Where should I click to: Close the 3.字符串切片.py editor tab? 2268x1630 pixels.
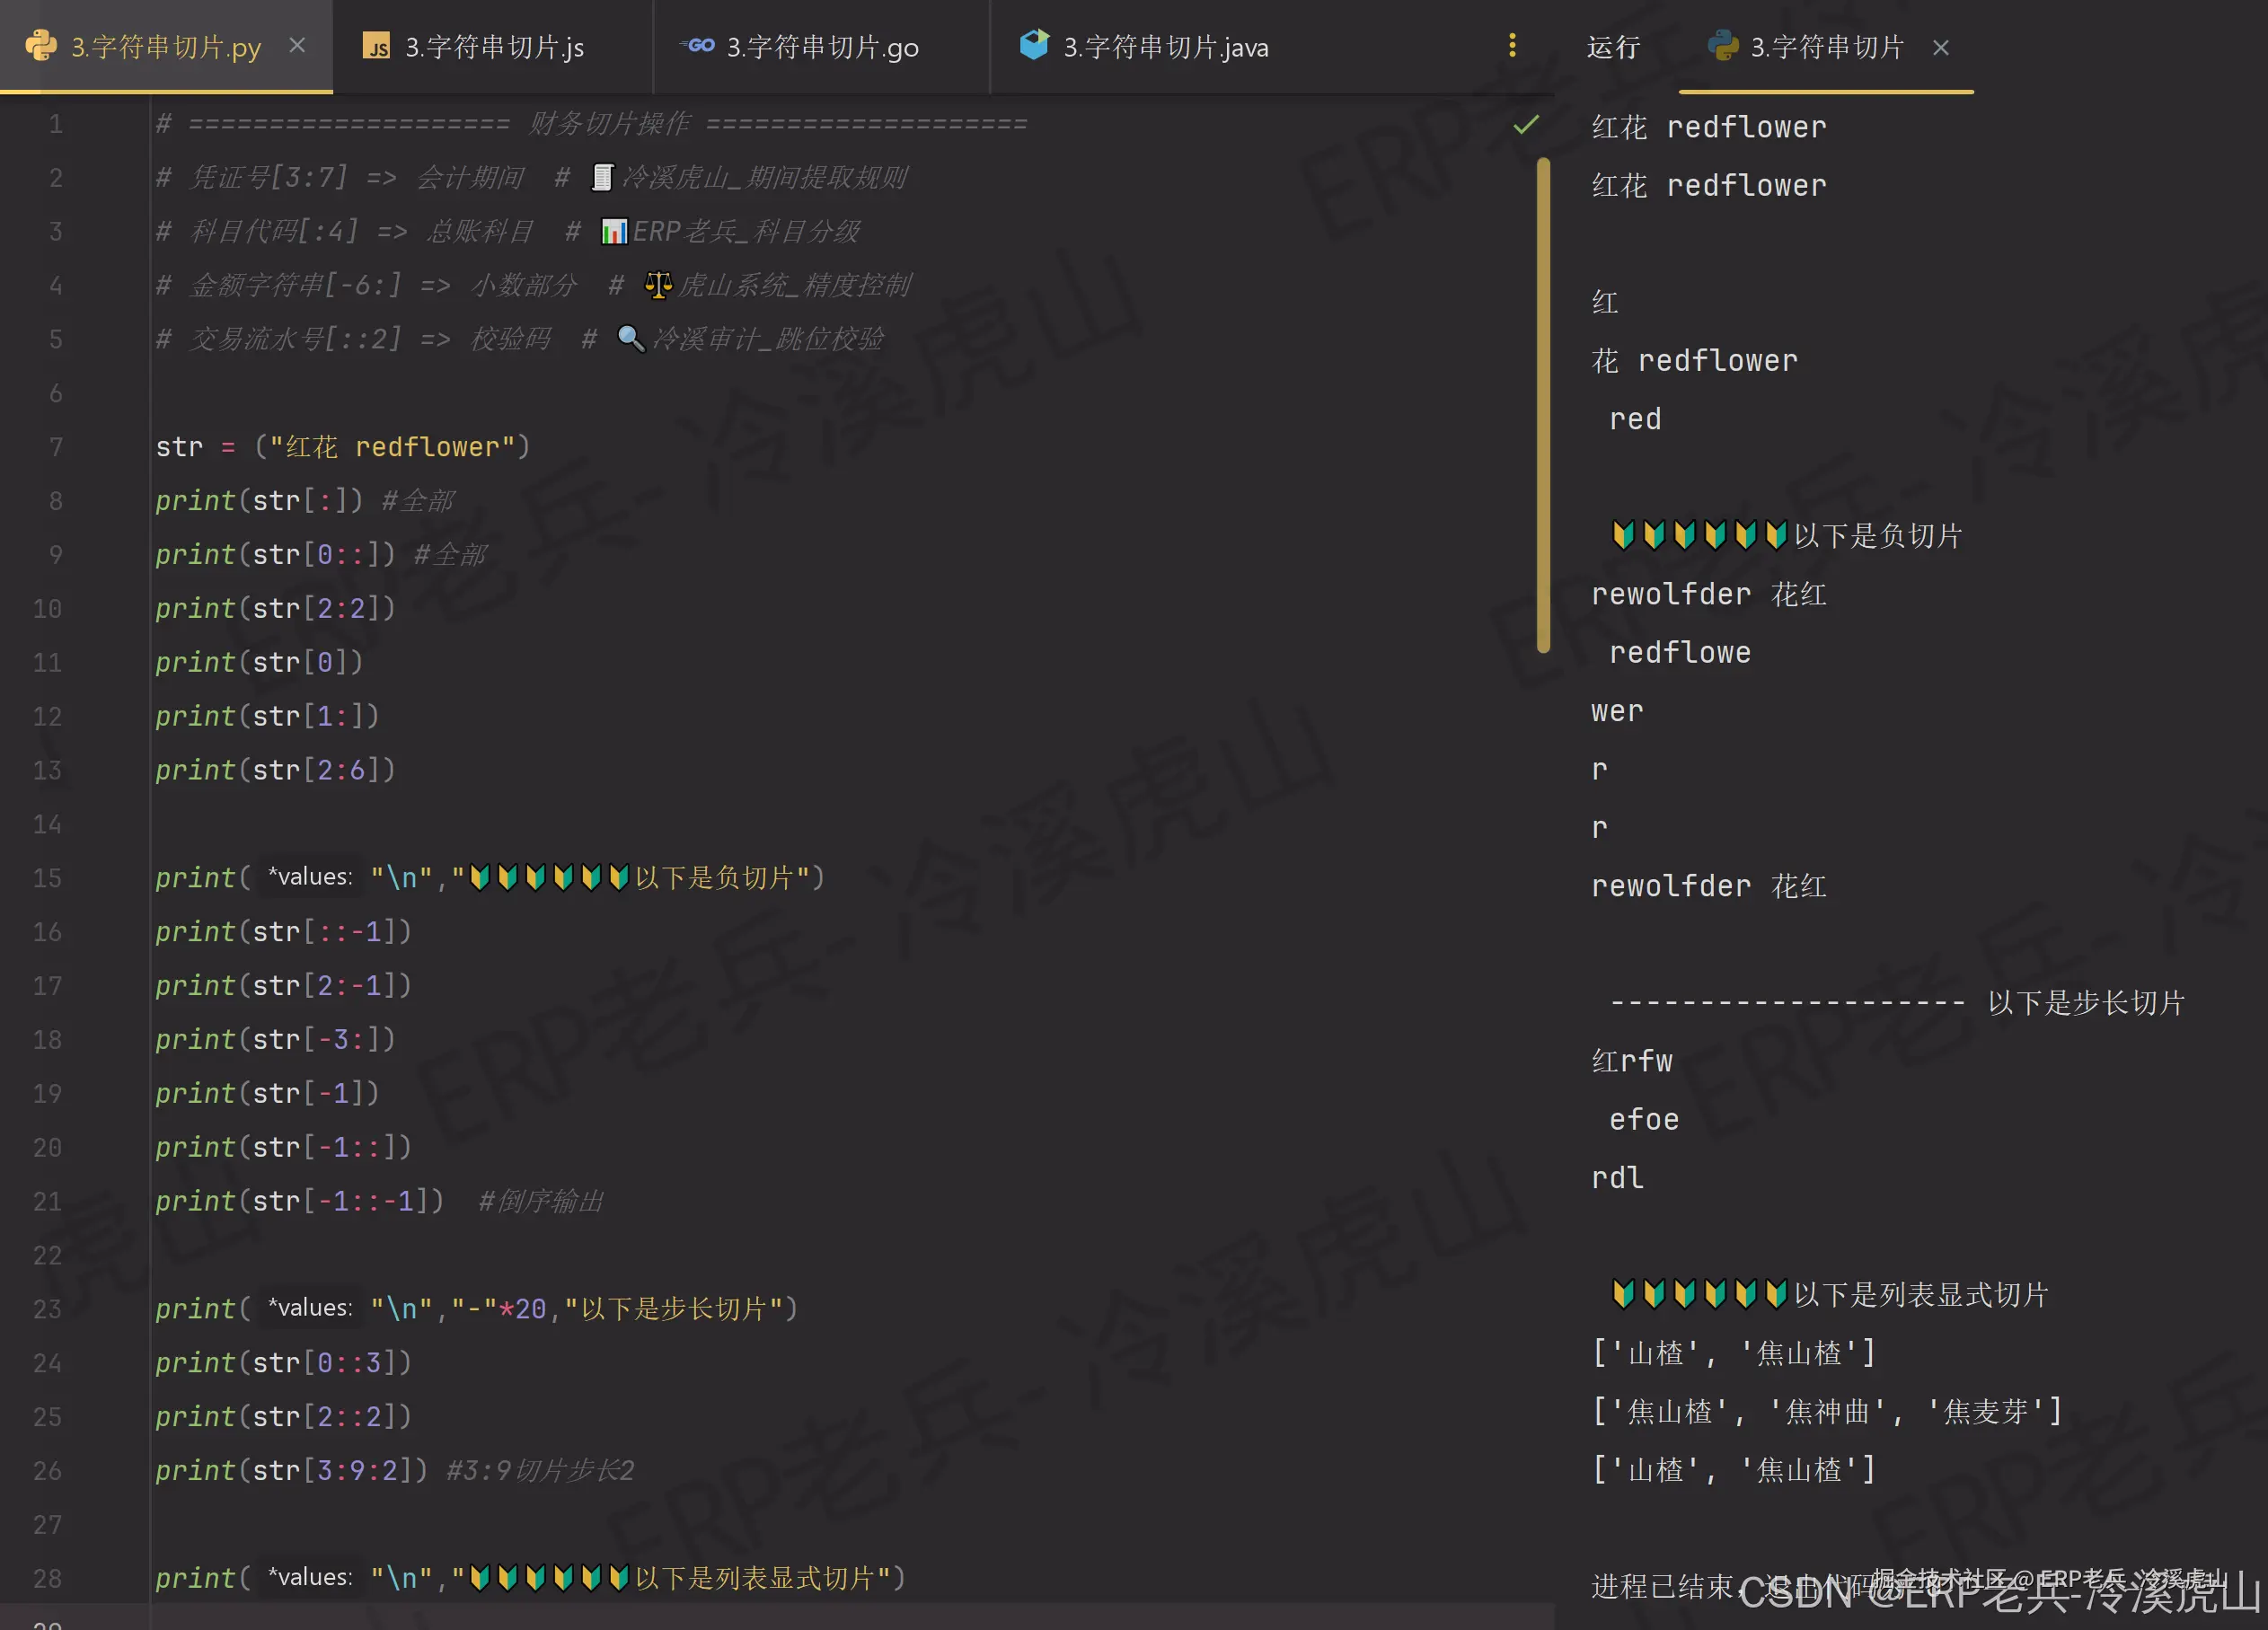[x=297, y=46]
